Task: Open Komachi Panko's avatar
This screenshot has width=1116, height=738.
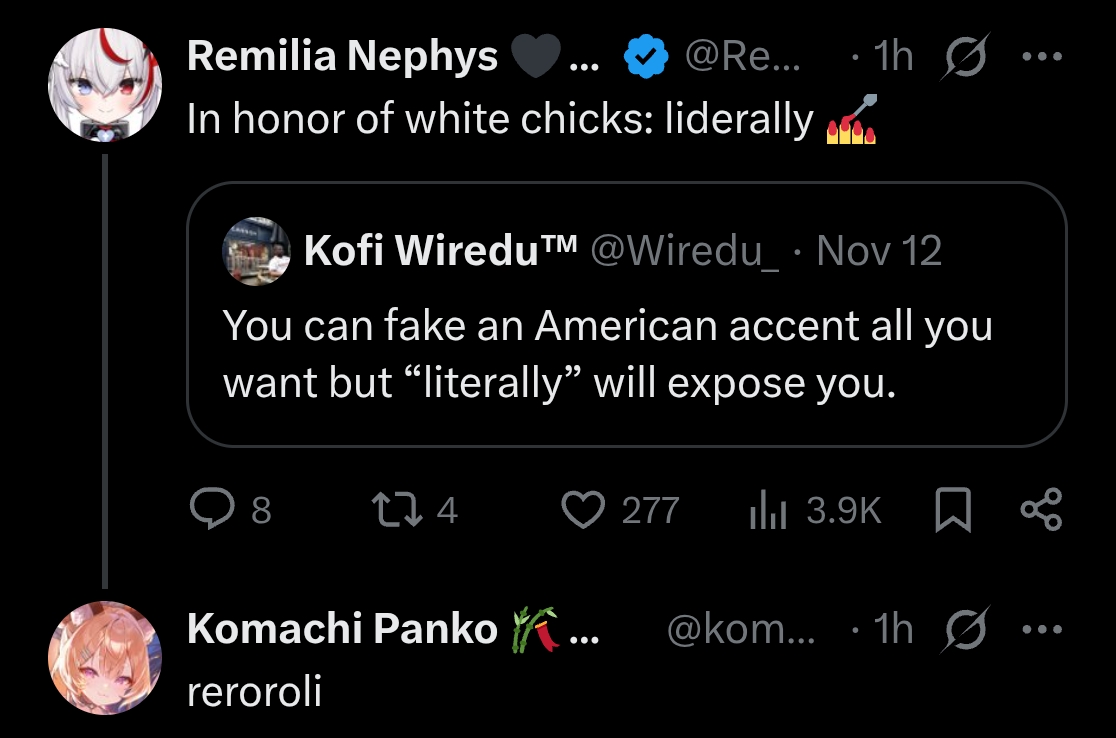Action: coord(105,657)
